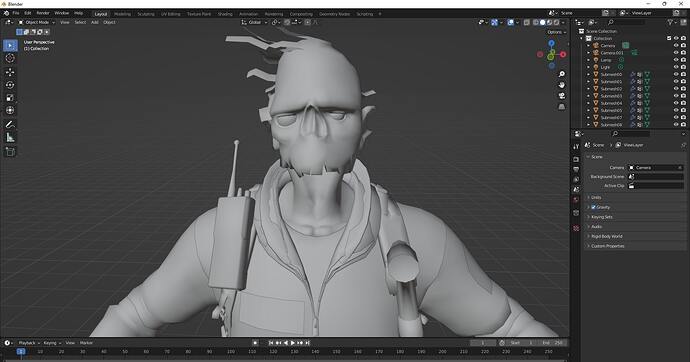Open the Render properties tab icon
690x362 pixels.
[576, 159]
